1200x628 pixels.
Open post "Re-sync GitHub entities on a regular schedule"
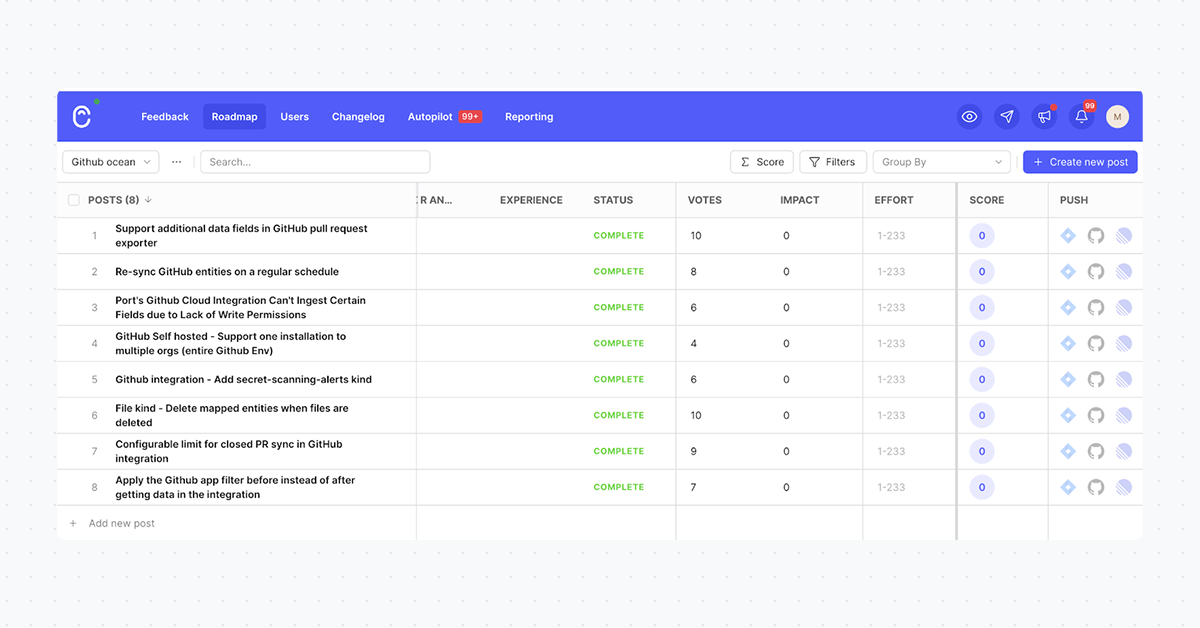tap(227, 272)
